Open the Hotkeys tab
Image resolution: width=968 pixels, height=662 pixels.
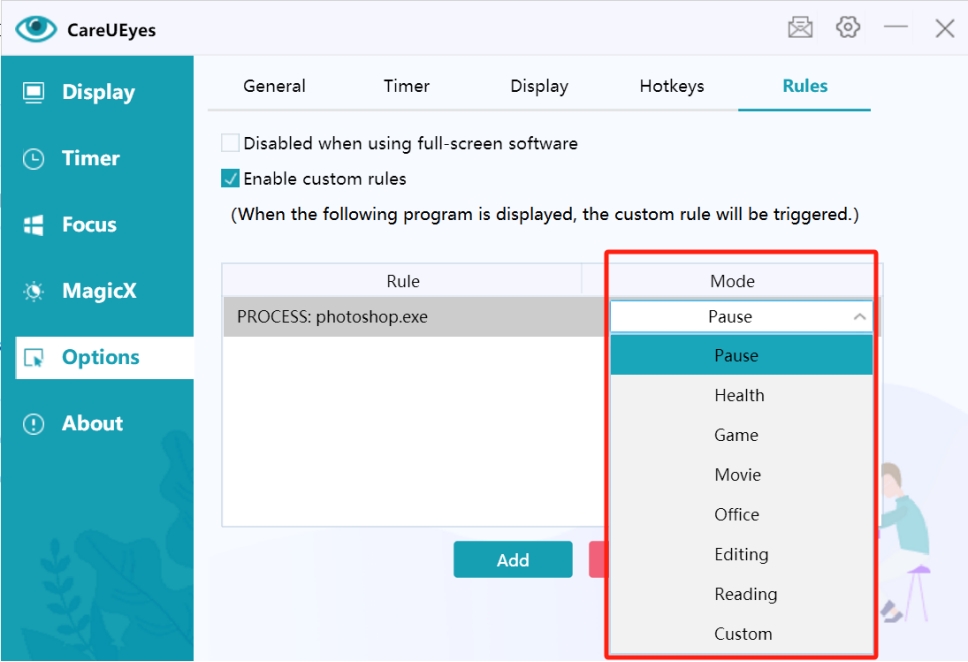point(671,86)
